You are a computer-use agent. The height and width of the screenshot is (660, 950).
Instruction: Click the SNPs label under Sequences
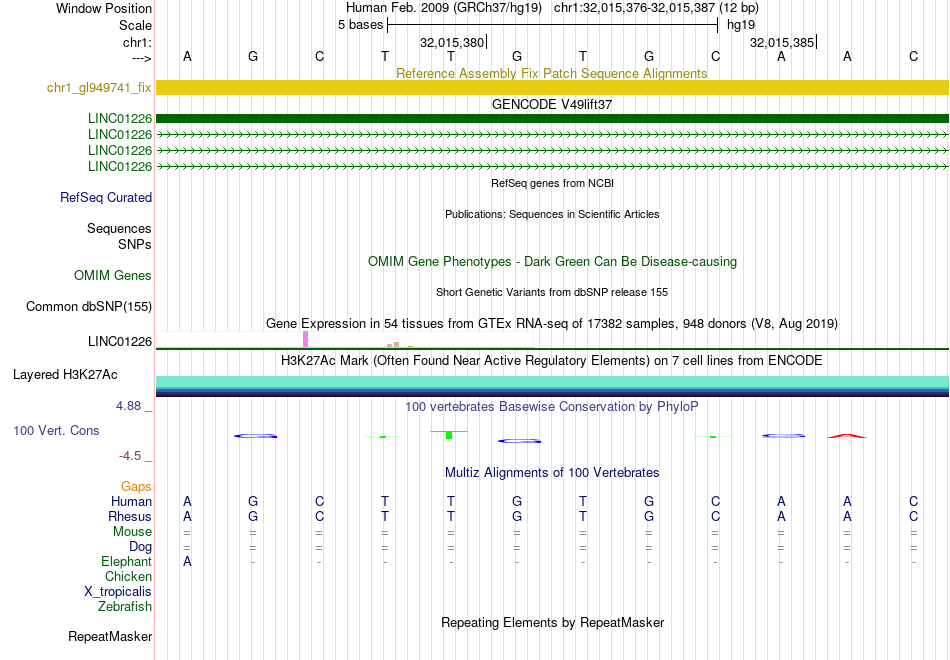click(135, 244)
